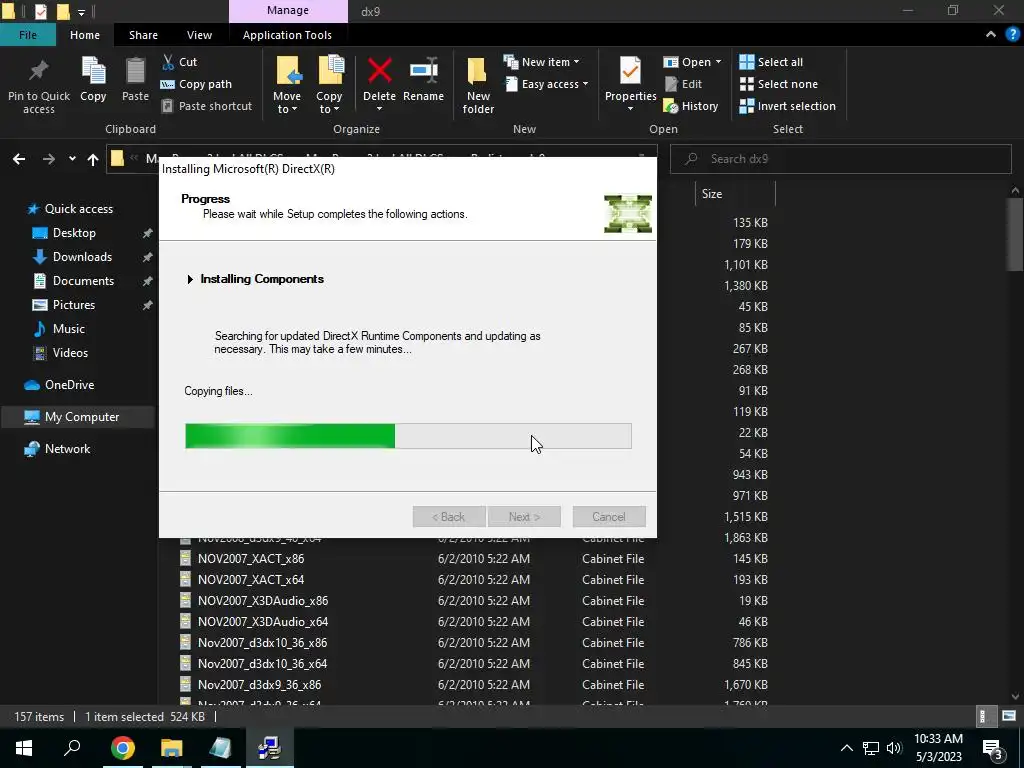Click the History ribbon command
Screen dimensions: 1024x768
pos(691,106)
